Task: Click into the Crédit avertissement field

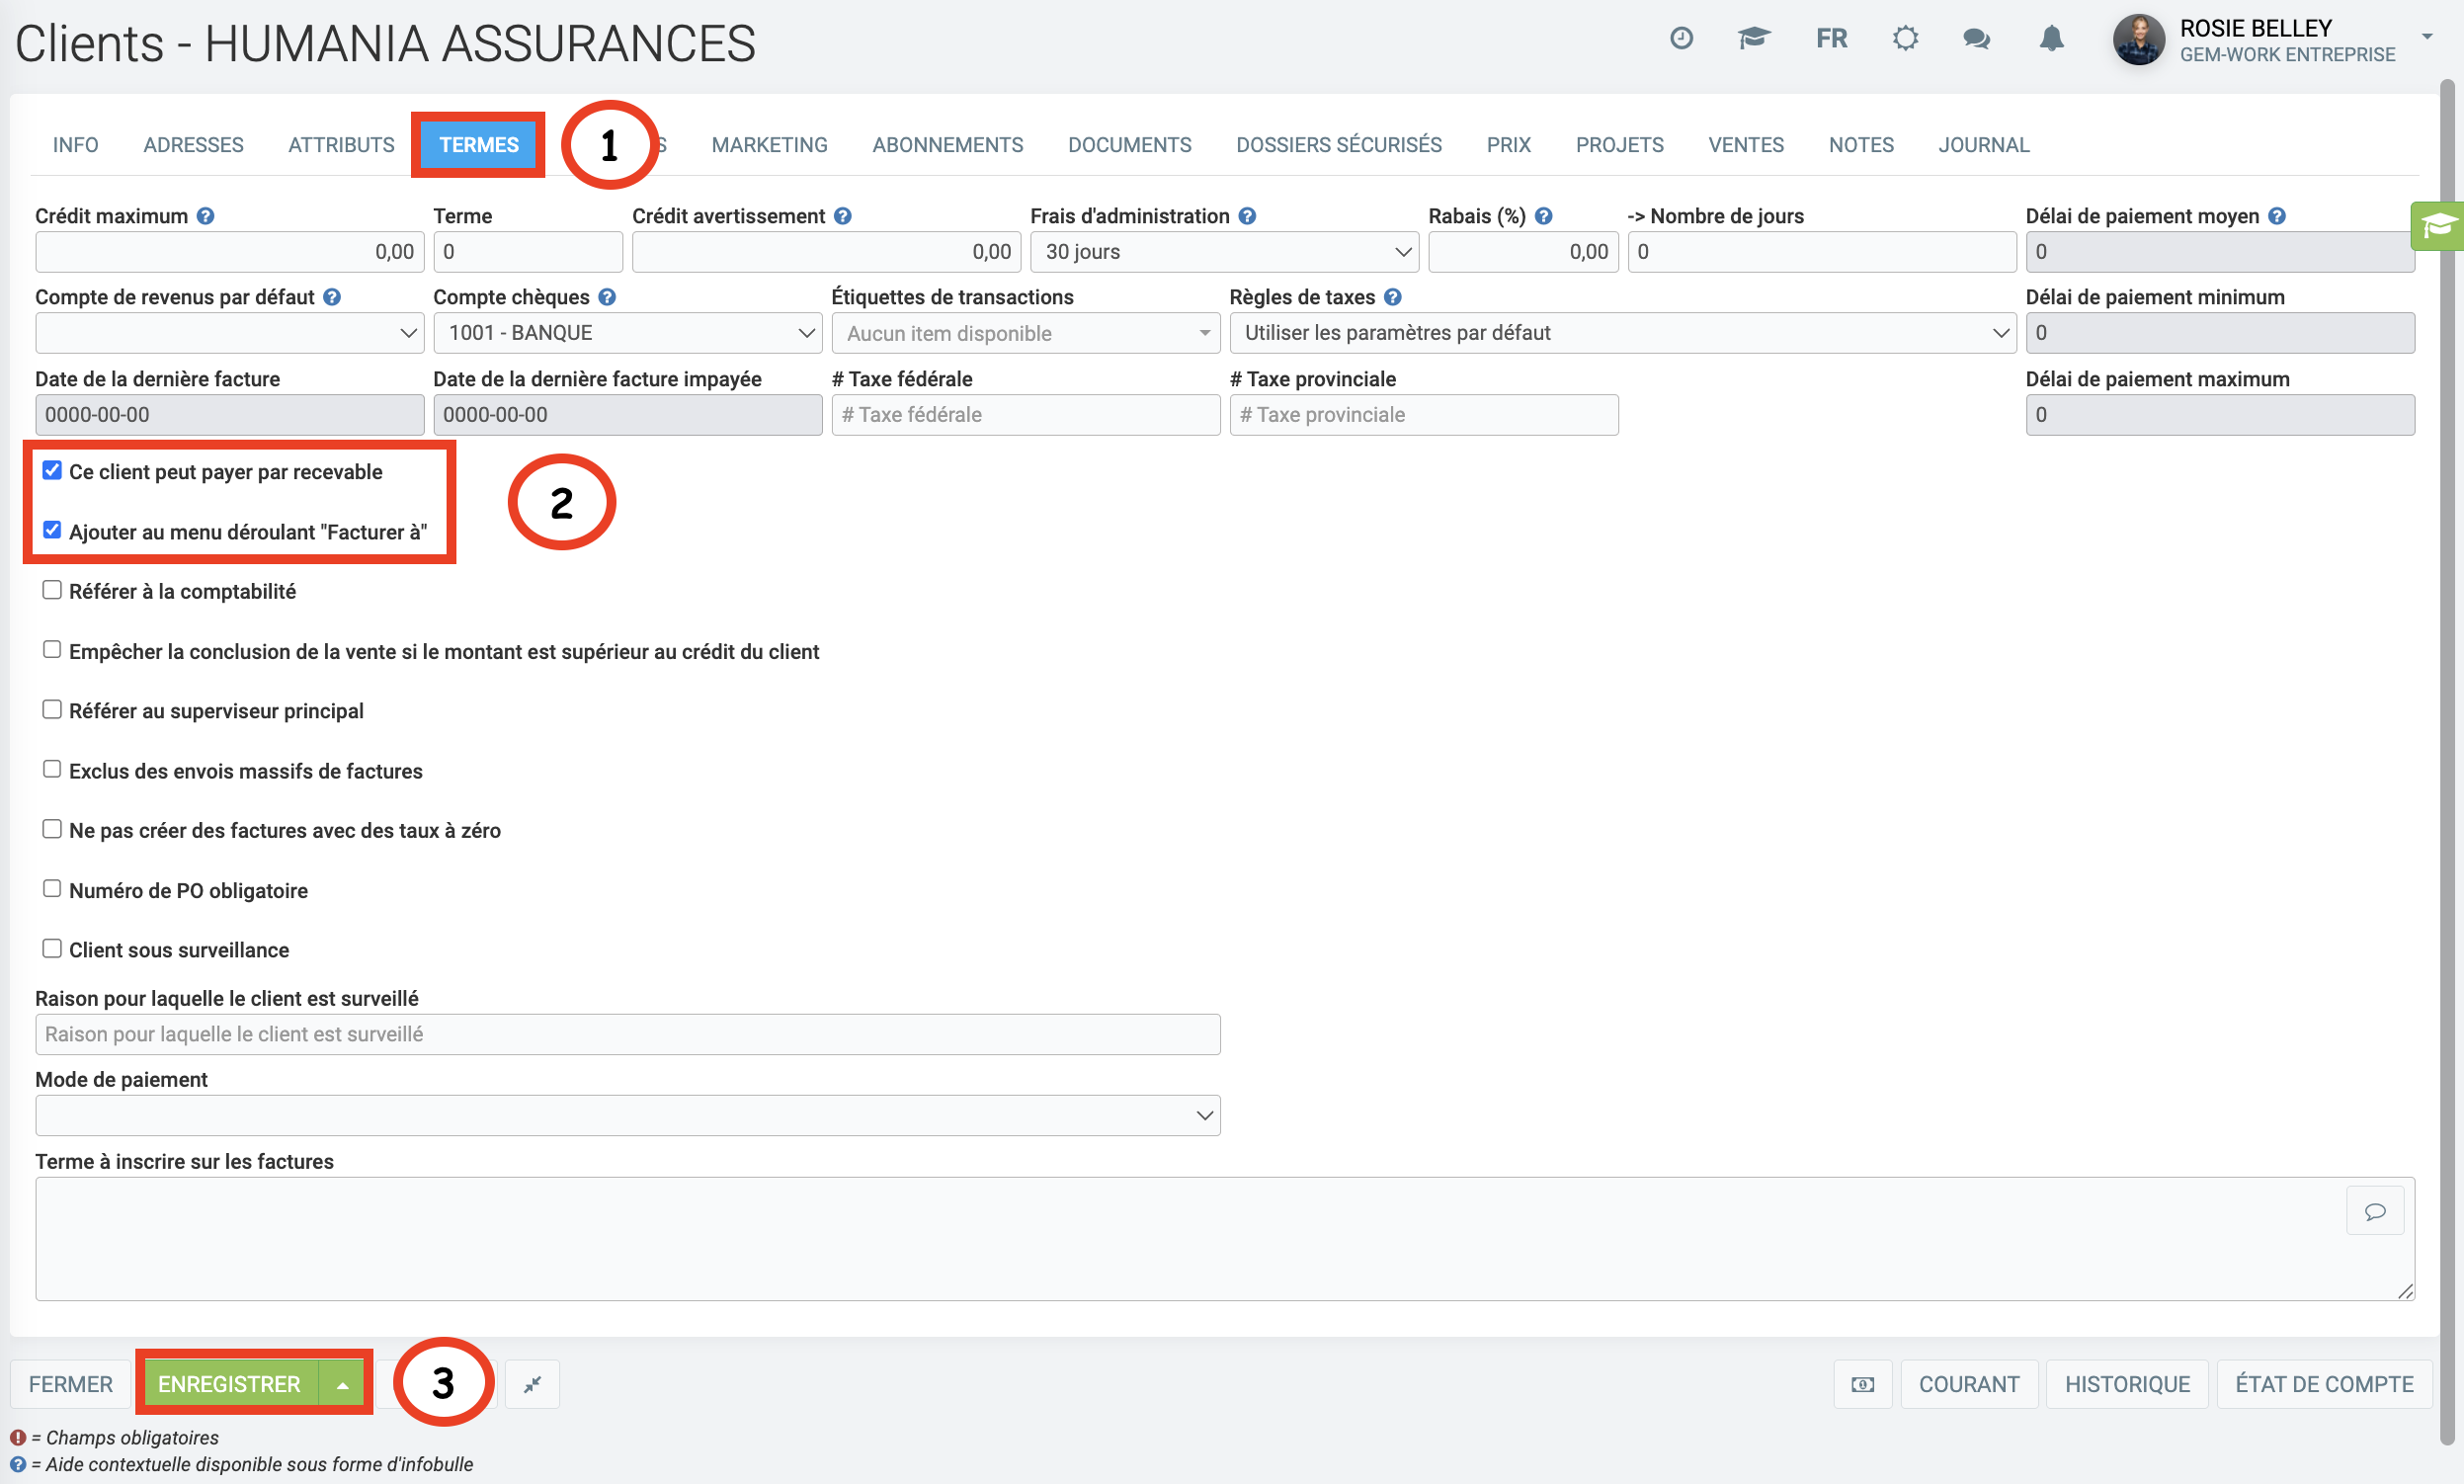Action: (825, 252)
